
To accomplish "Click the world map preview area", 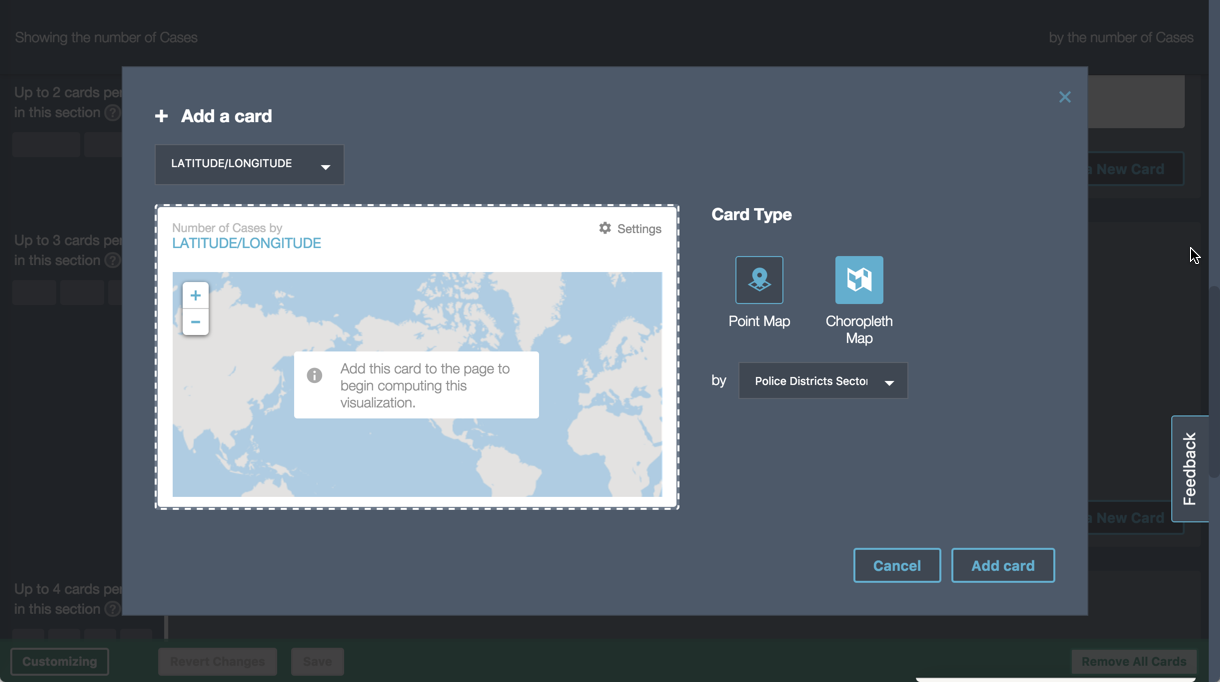I will [560, 450].
